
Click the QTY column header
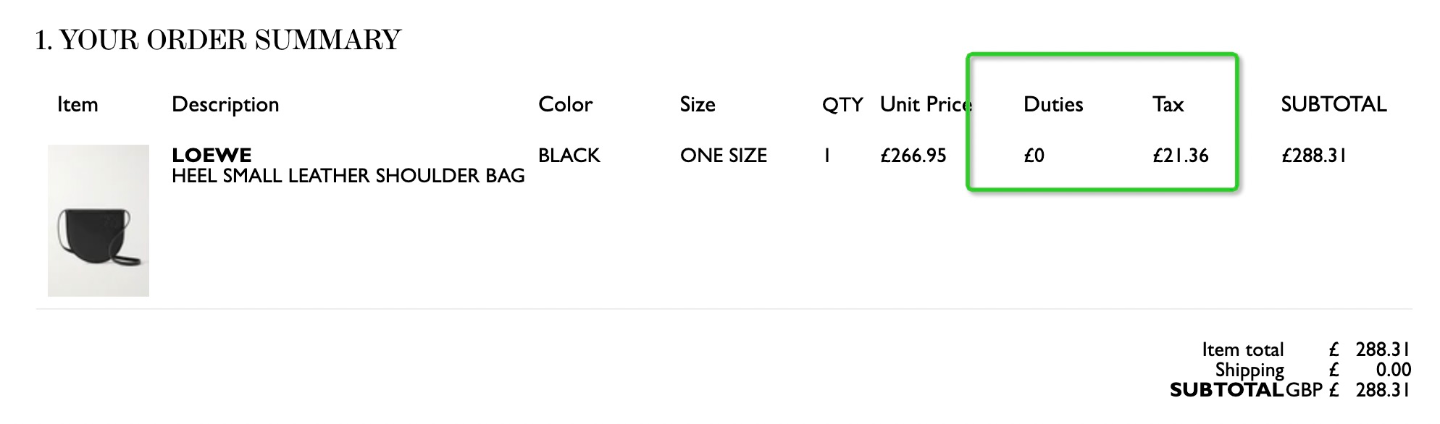click(842, 104)
